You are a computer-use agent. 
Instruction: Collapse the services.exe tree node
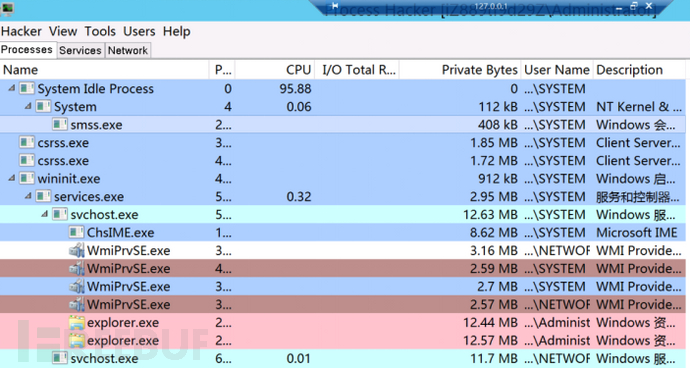tap(28, 196)
